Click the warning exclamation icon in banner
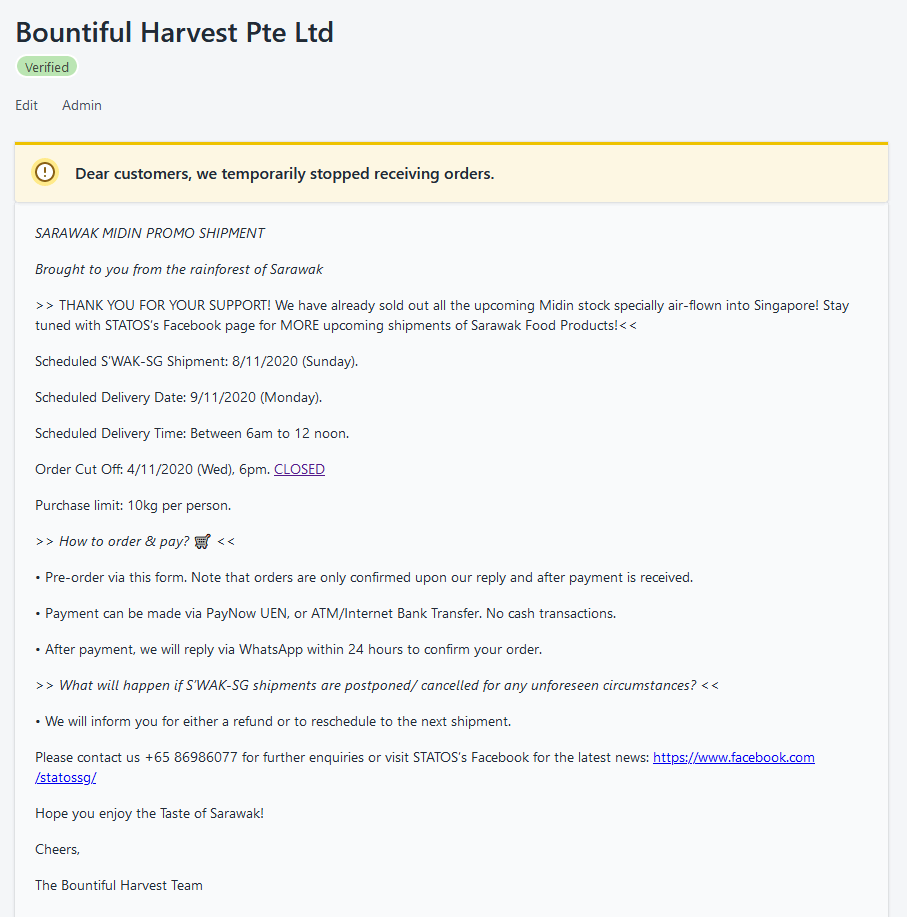Viewport: 907px width, 917px height. [45, 173]
